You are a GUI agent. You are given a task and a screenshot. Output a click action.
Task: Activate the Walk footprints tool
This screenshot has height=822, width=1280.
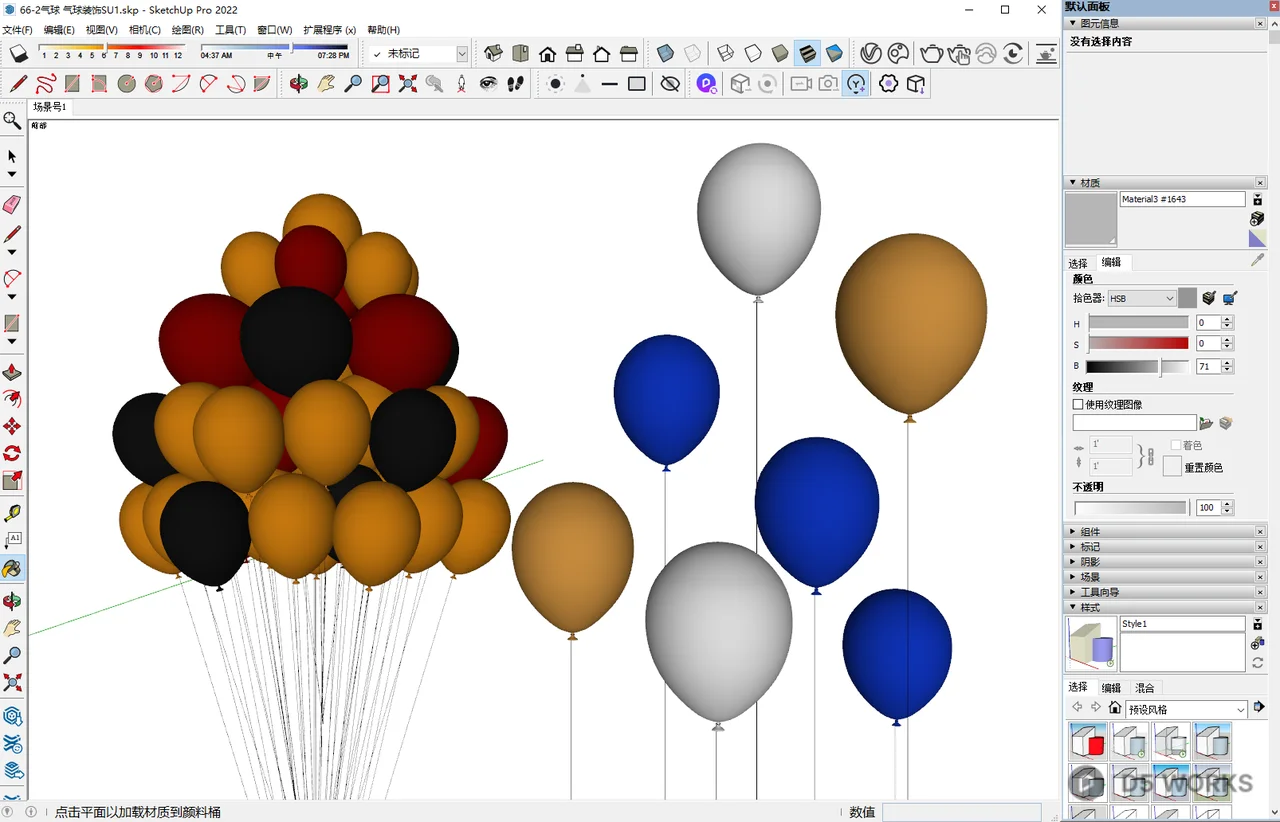pyautogui.click(x=515, y=84)
